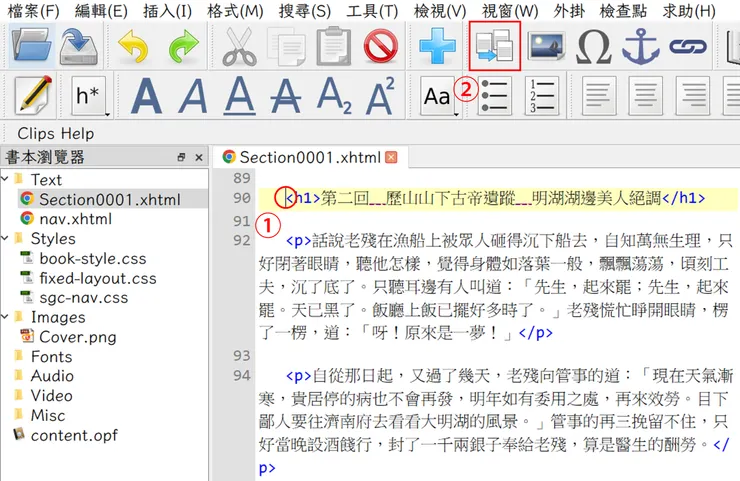Viewport: 740px width, 481px height.
Task: Click the Split at cursor icon
Action: (x=494, y=46)
